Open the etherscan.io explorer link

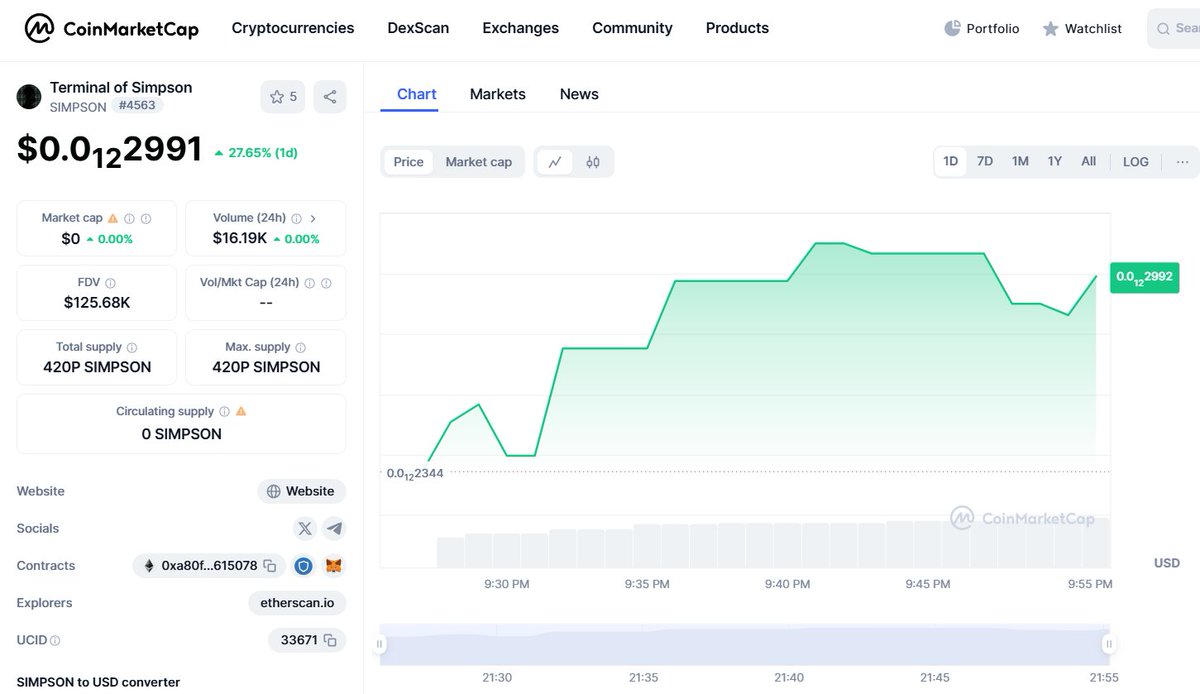tap(297, 603)
